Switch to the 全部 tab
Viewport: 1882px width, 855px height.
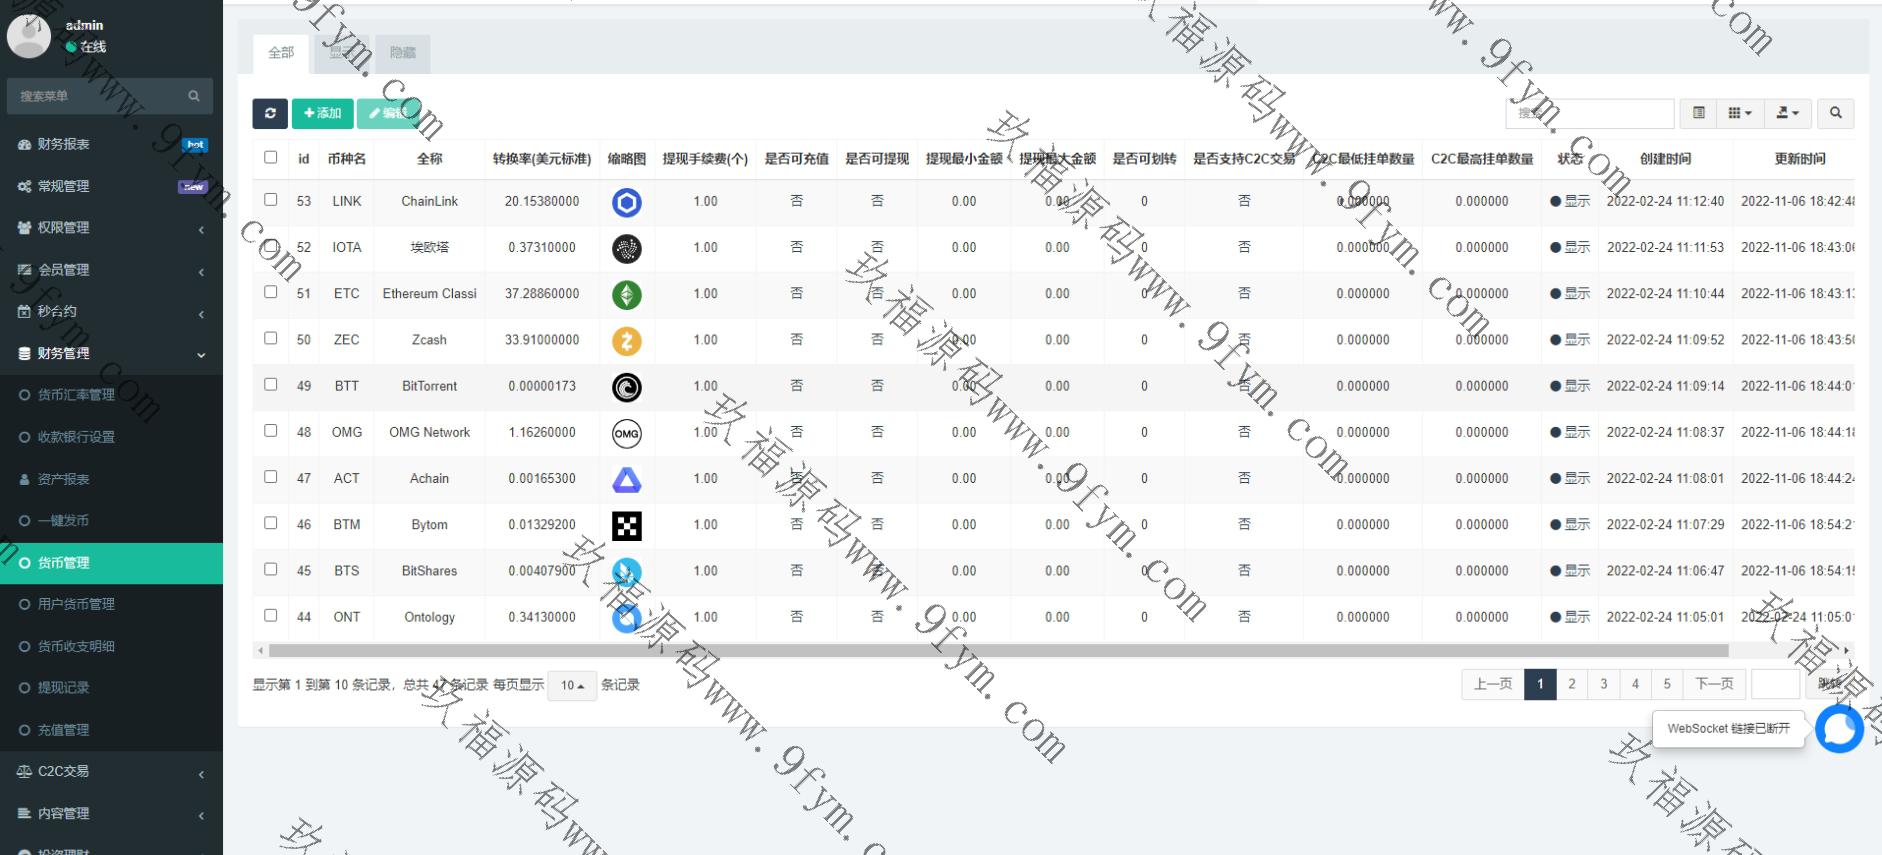coord(281,53)
